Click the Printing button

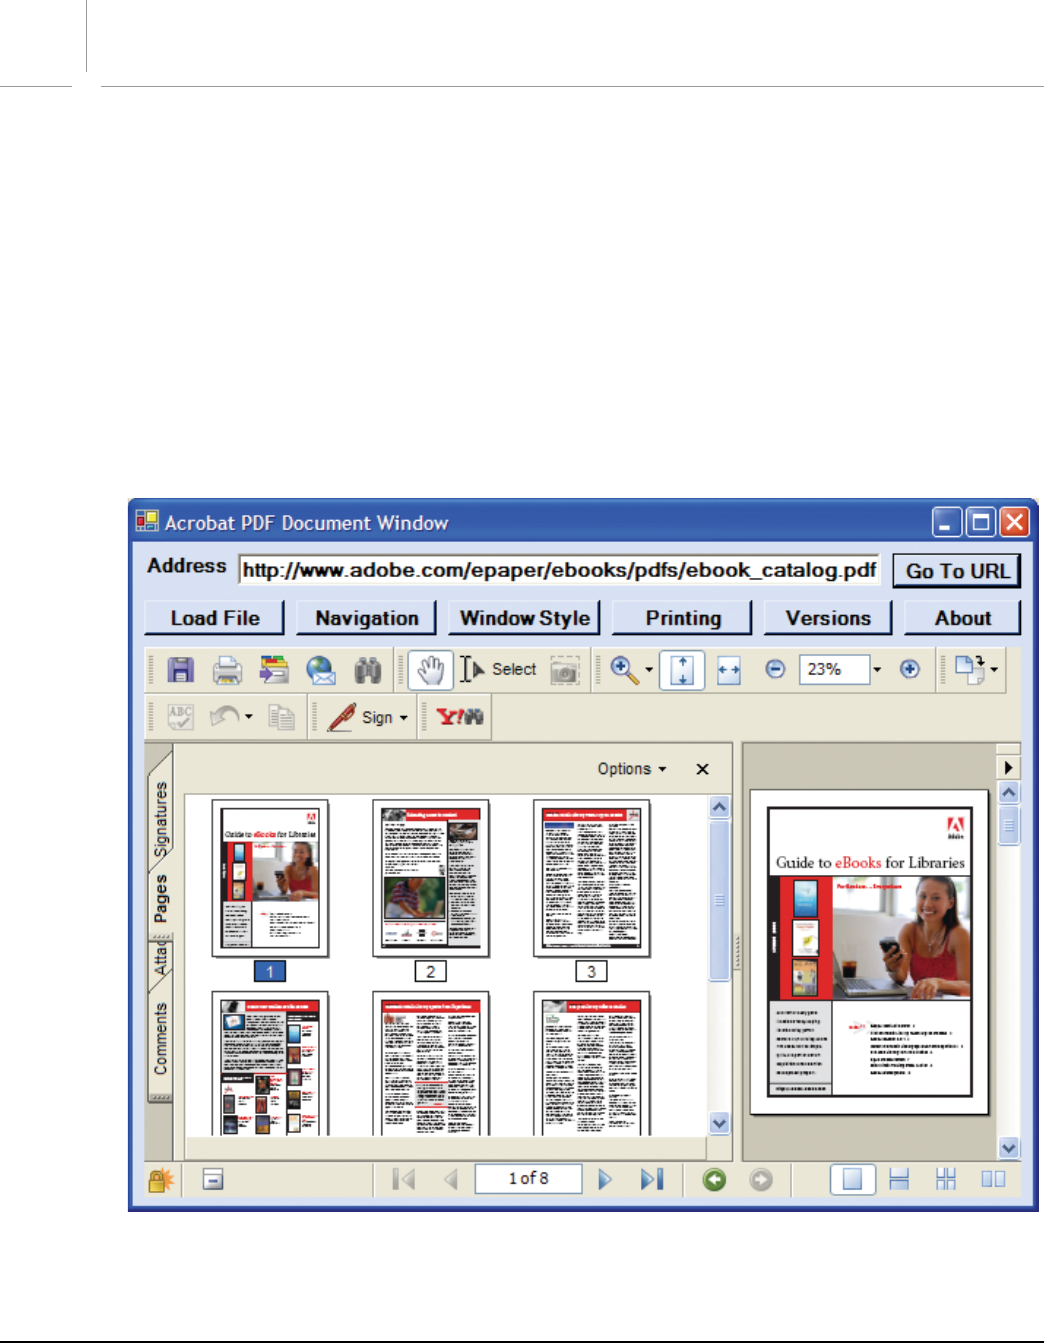683,618
